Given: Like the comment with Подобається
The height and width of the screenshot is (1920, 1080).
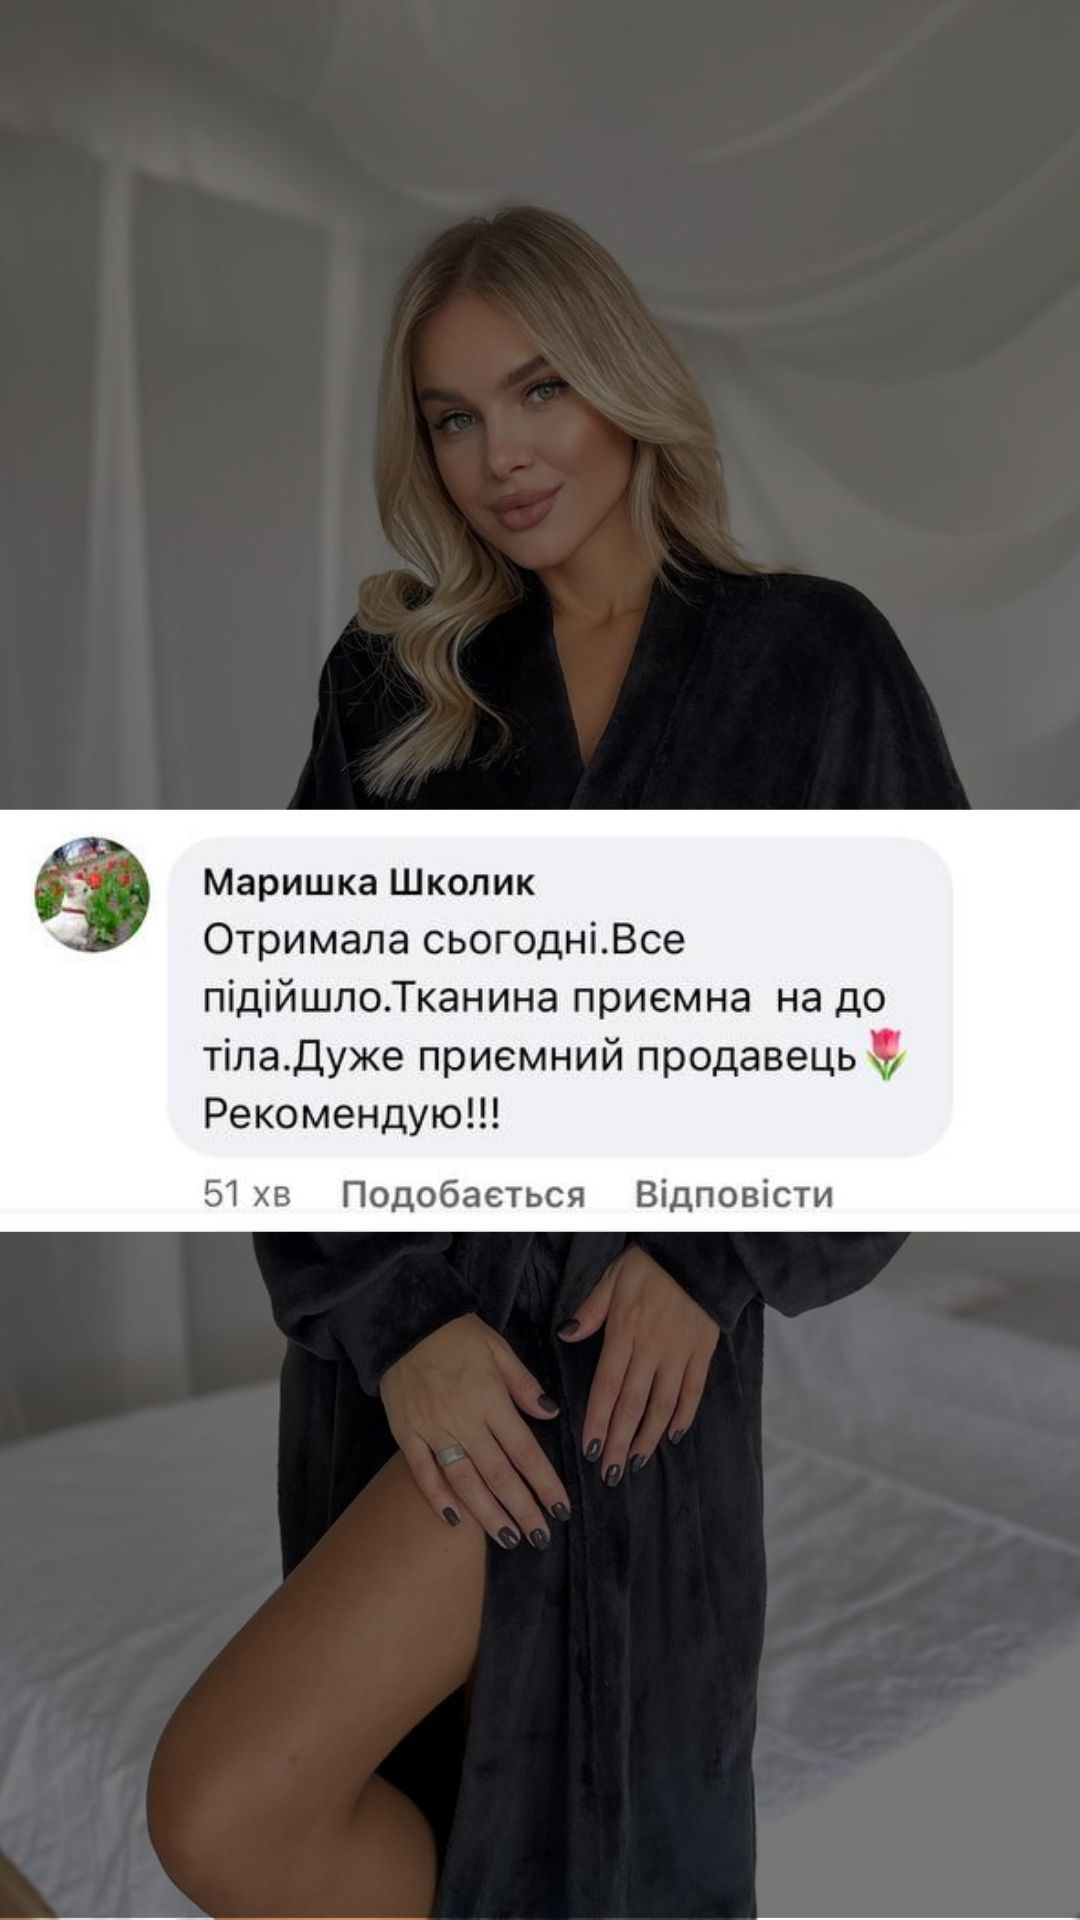Looking at the screenshot, I should 463,1194.
